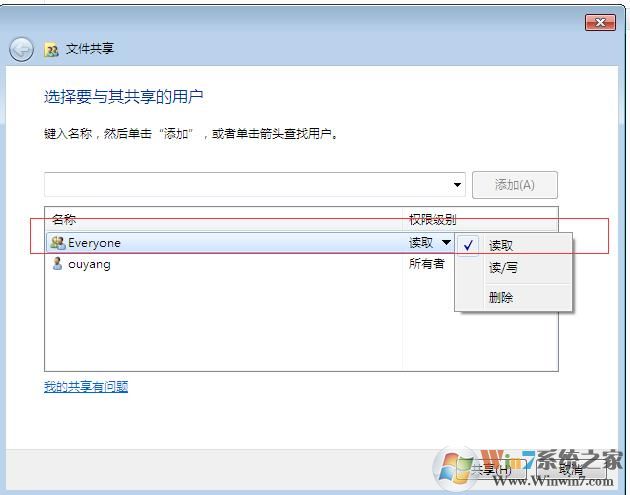Select the Everyone row in list
This screenshot has width=630, height=495.
pyautogui.click(x=250, y=242)
